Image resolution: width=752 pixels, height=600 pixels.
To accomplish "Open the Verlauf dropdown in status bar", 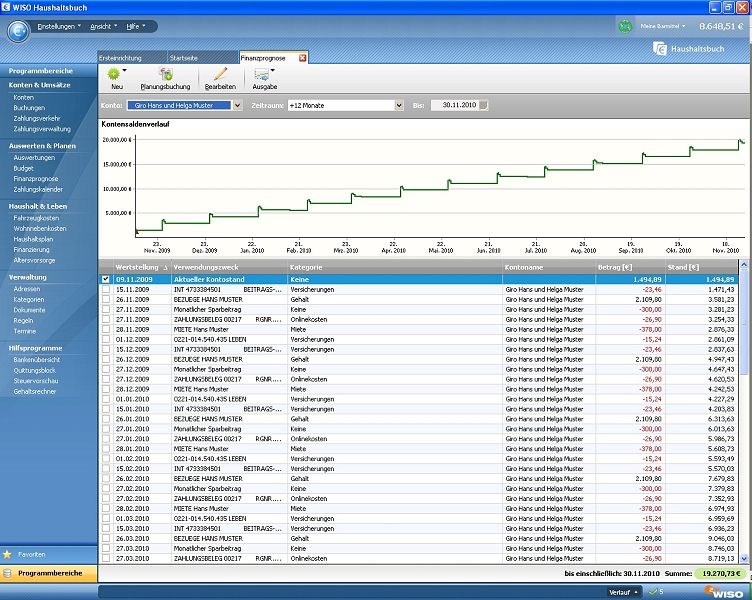I will click(x=621, y=592).
